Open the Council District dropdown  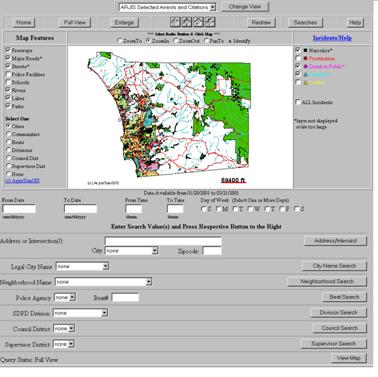click(x=64, y=329)
